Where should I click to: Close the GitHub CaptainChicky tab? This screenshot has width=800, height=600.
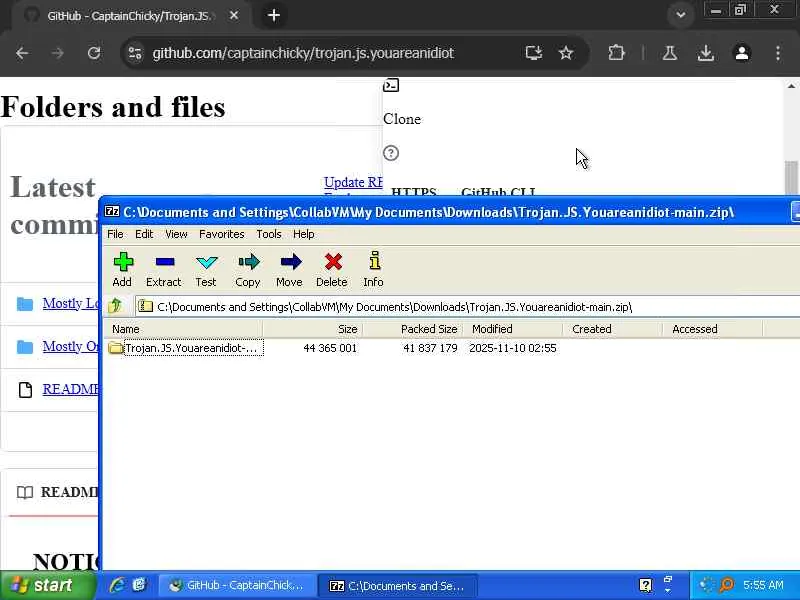coord(234,15)
